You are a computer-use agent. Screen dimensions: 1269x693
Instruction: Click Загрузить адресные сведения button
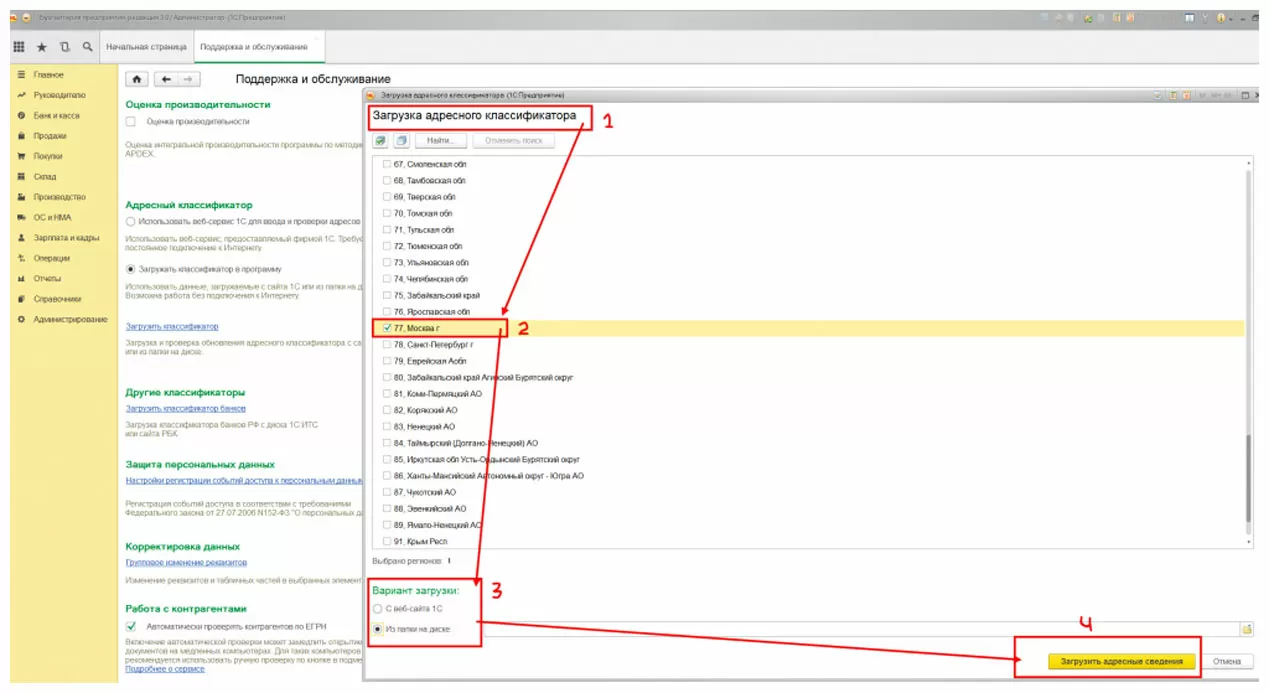1120,661
